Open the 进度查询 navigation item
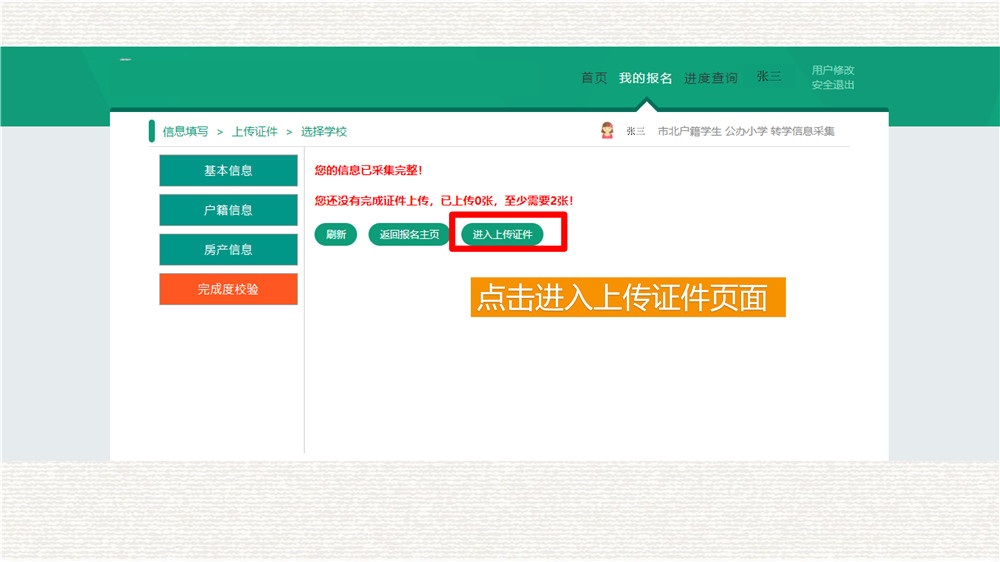Screen dimensions: 1000x562 [x=710, y=78]
